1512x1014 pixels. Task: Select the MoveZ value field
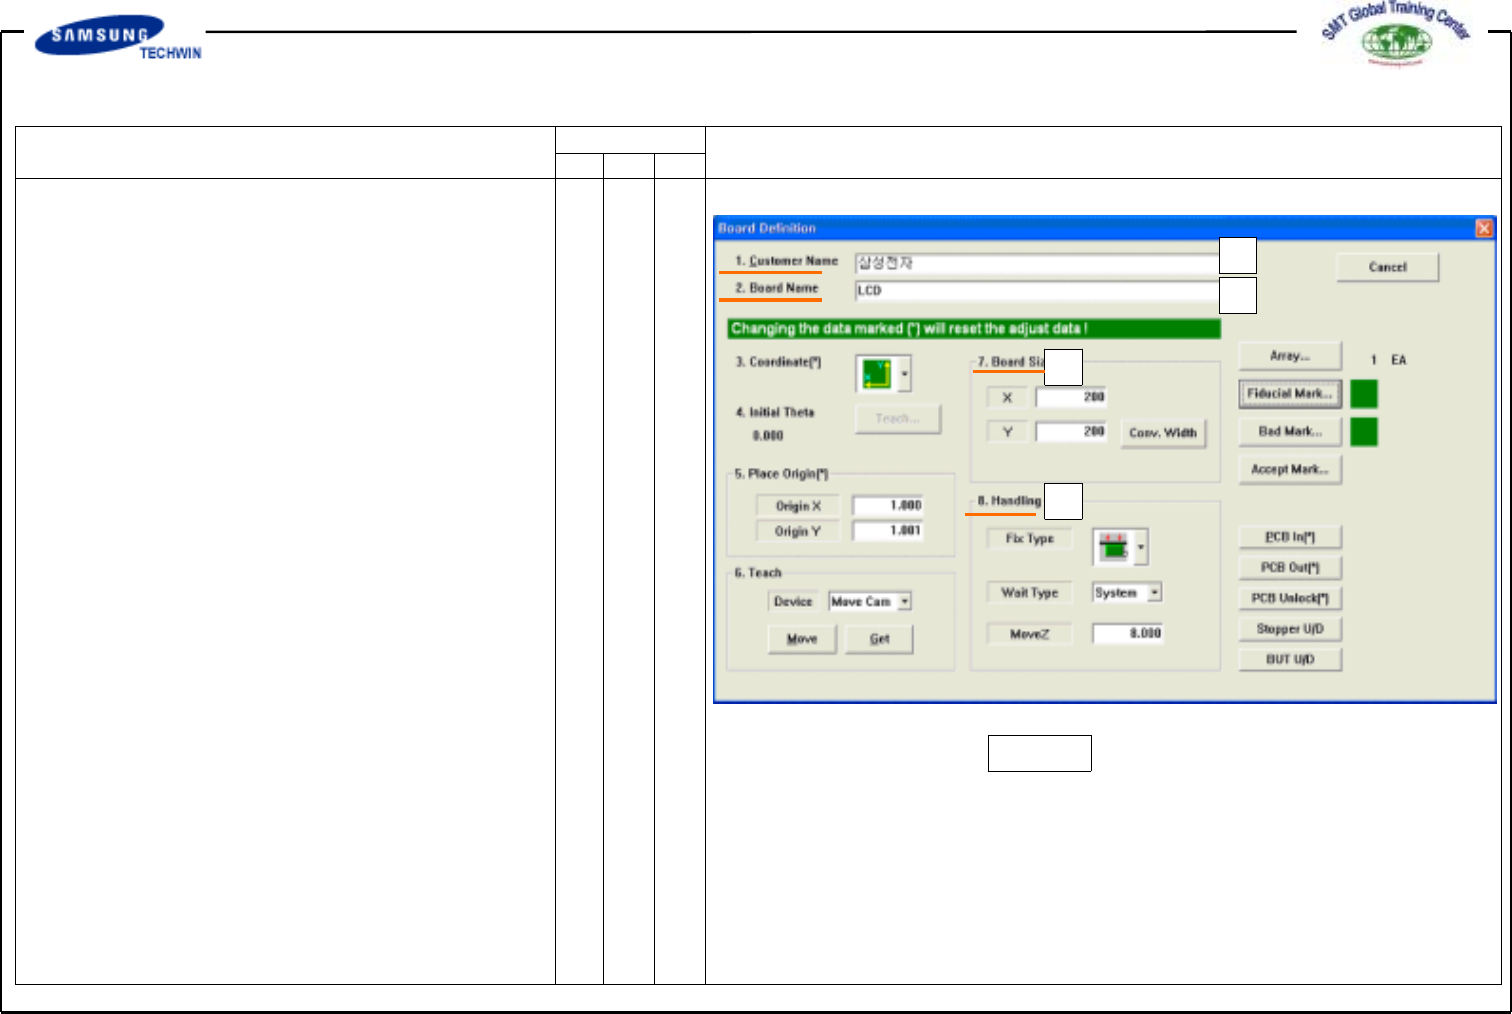[1127, 634]
